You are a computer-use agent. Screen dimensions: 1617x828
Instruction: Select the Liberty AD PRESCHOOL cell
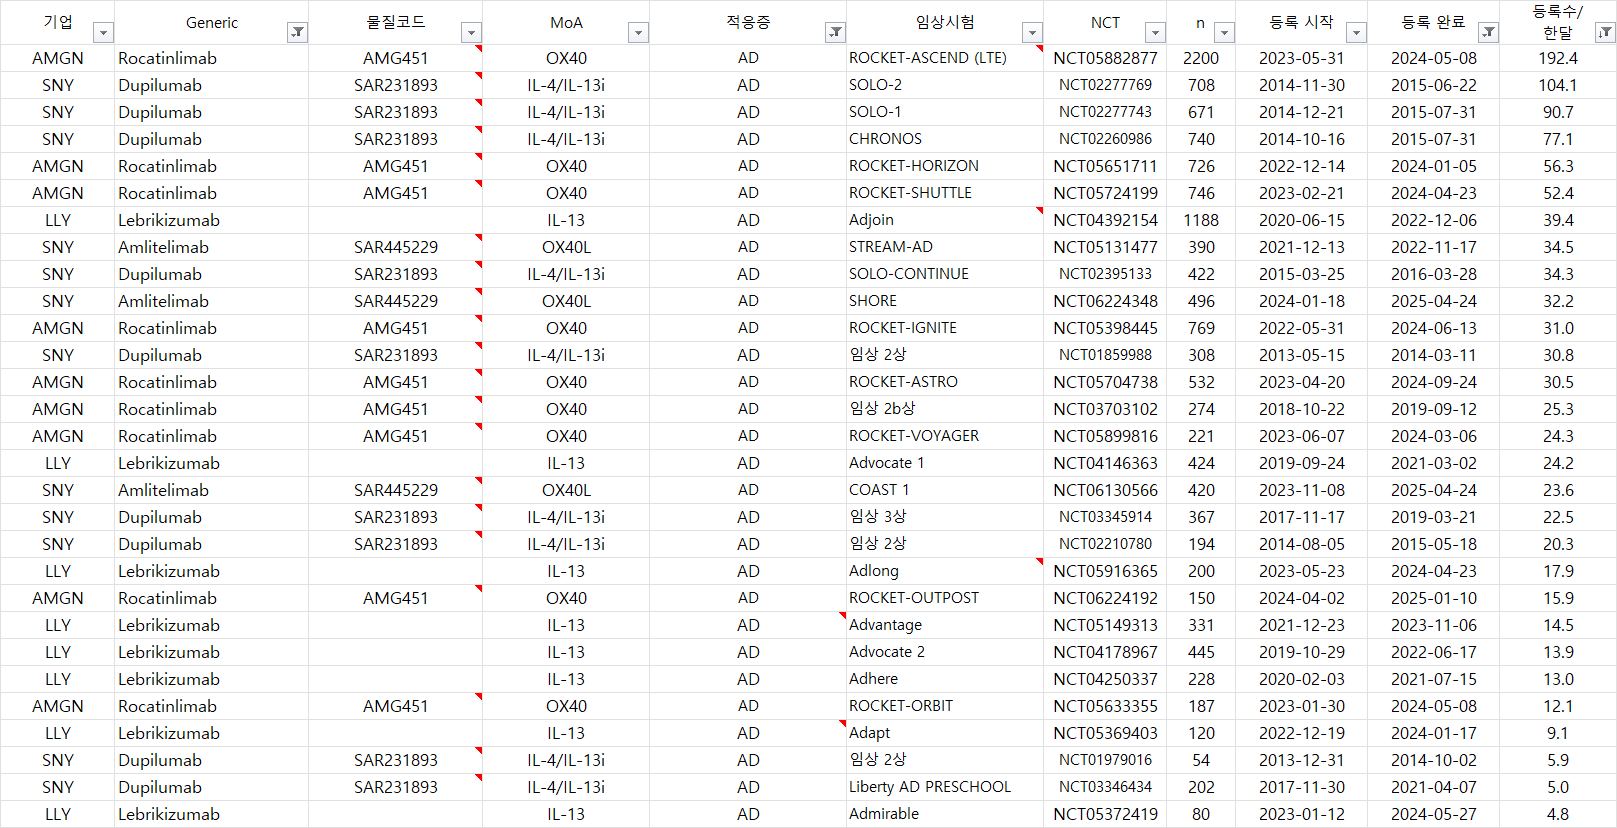945,787
